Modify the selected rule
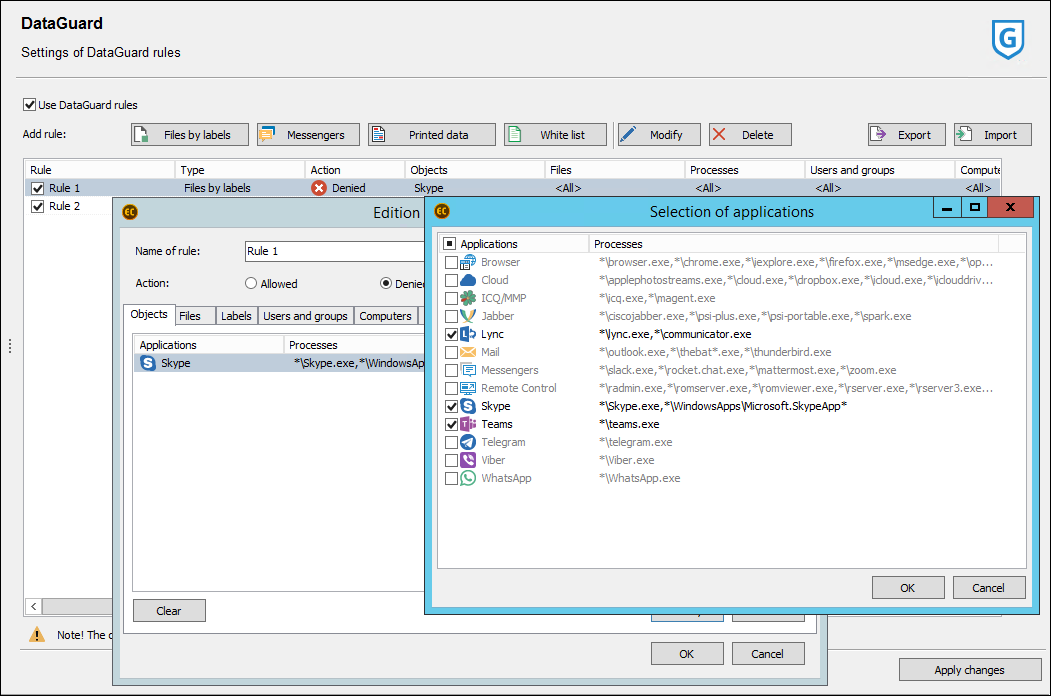Screen dimensions: 1051x696 [x=659, y=135]
